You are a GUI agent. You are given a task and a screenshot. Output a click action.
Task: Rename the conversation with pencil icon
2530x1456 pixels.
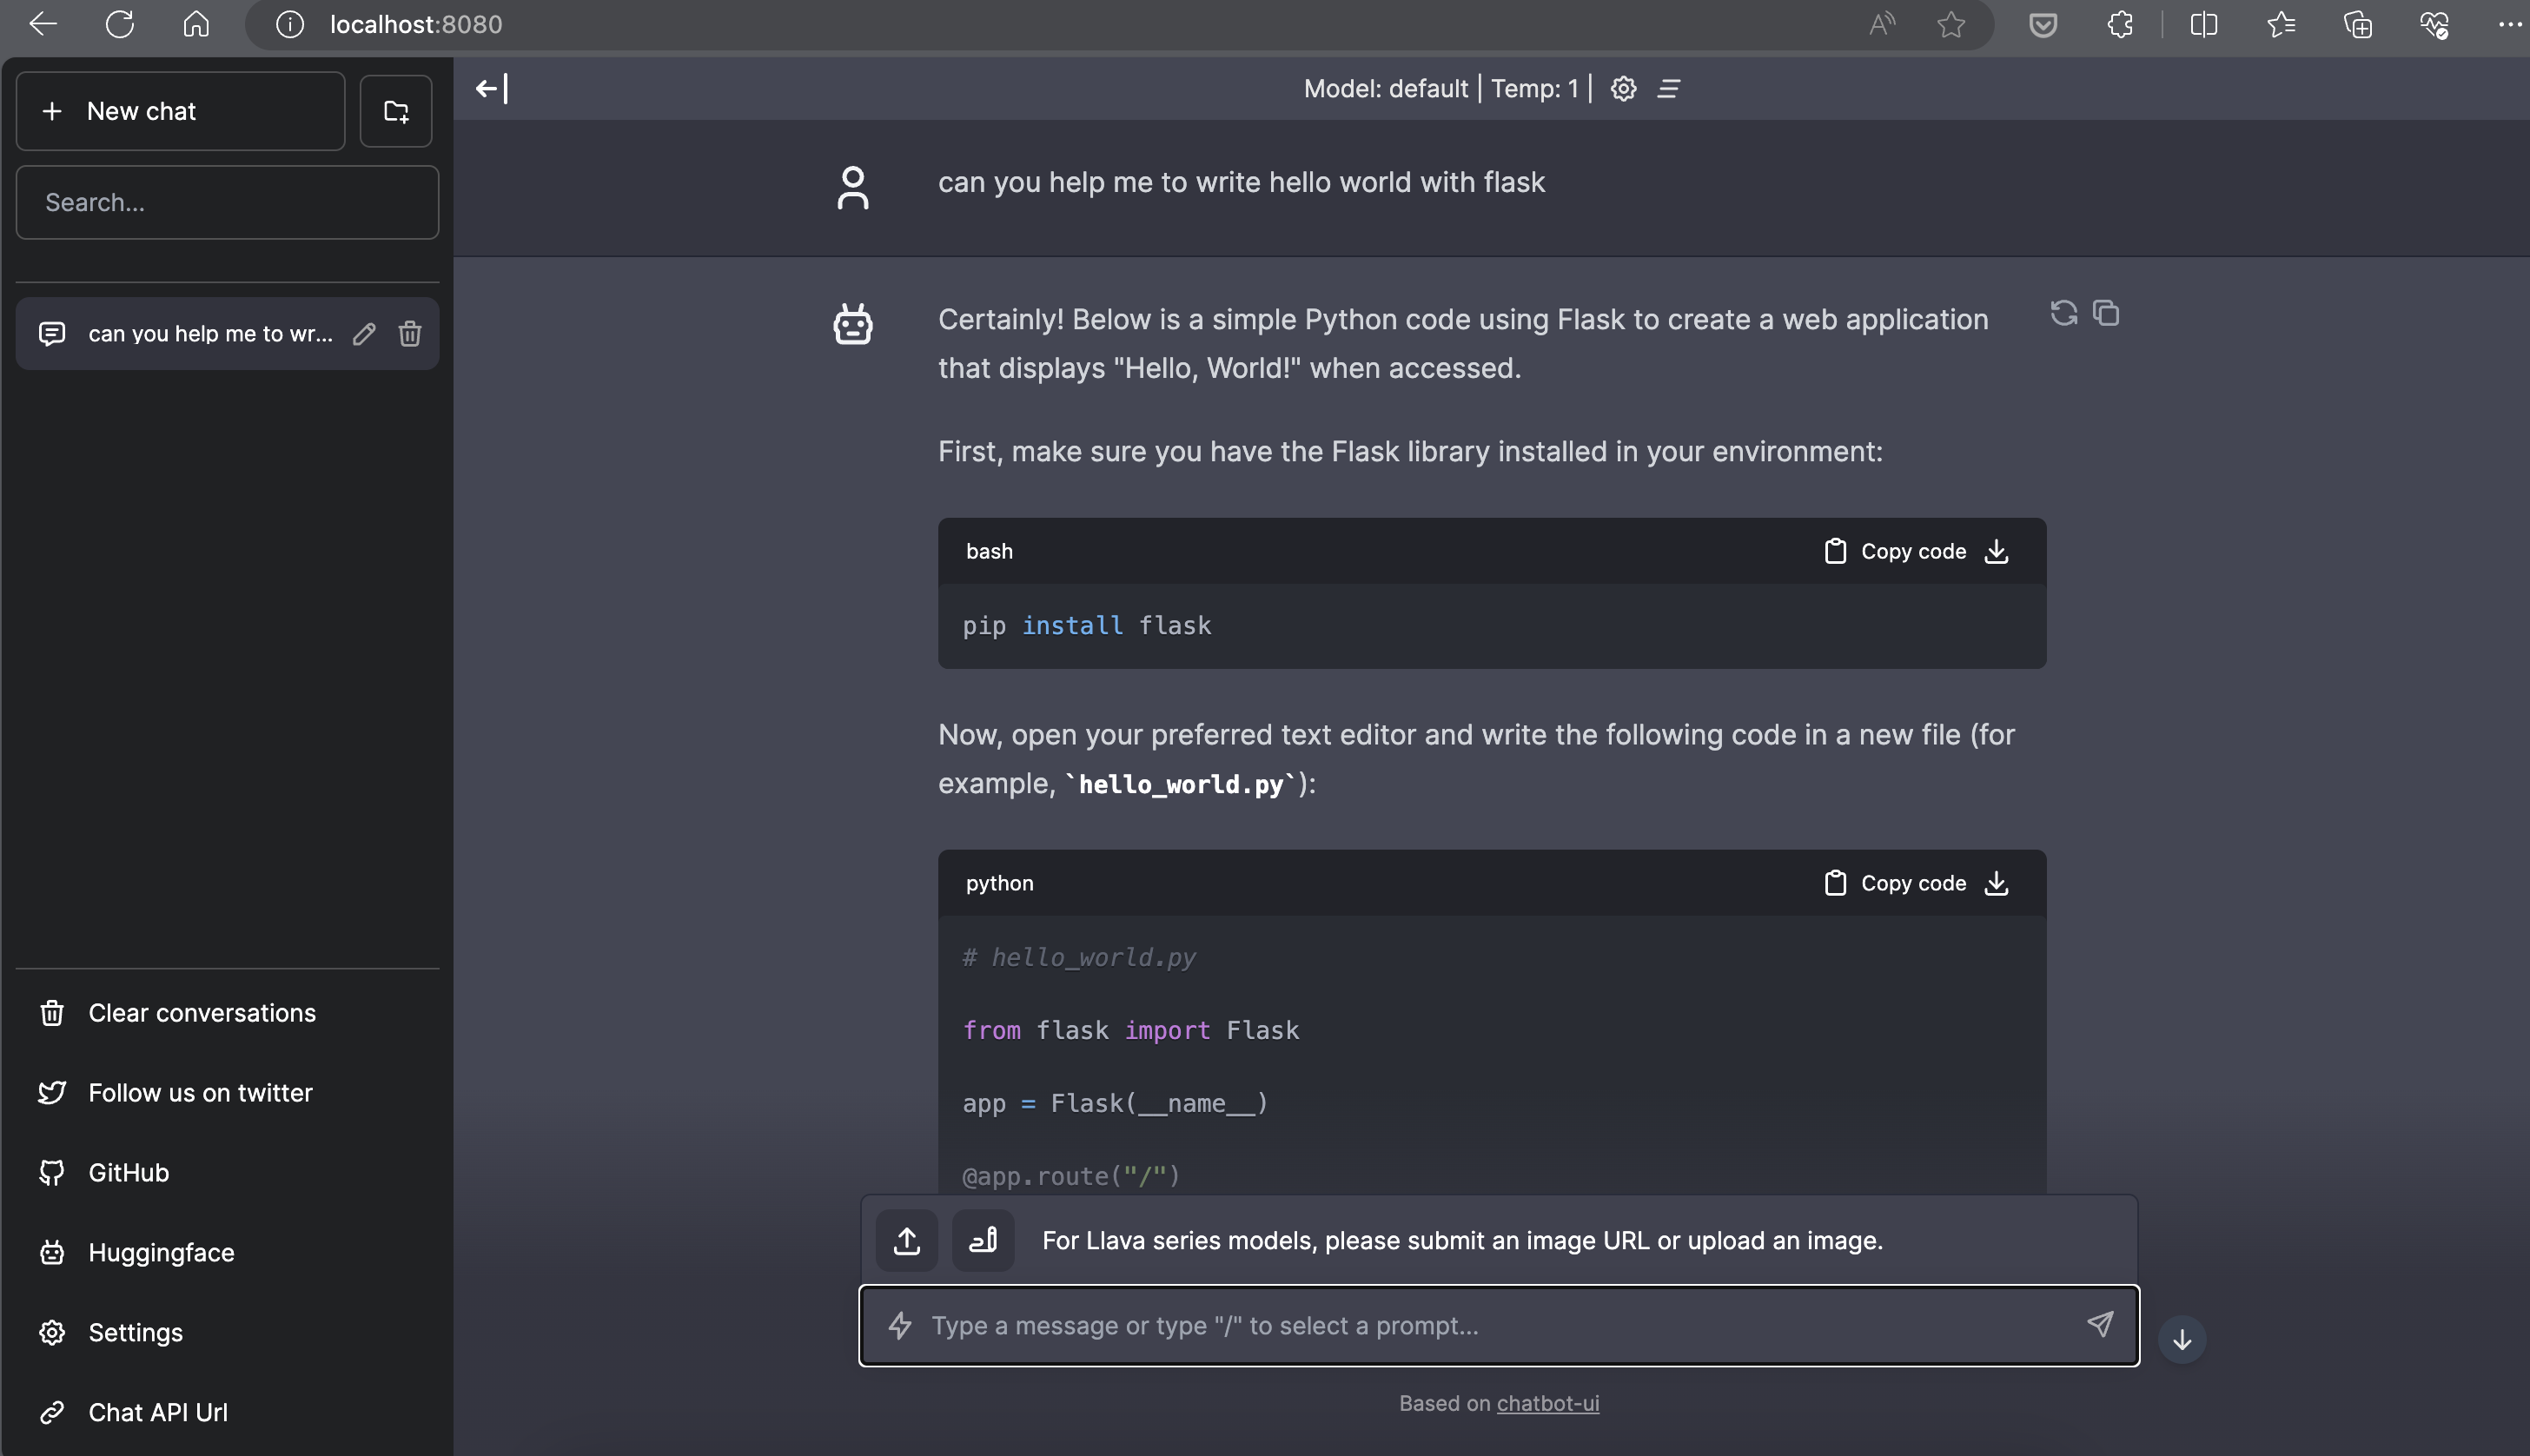click(364, 334)
